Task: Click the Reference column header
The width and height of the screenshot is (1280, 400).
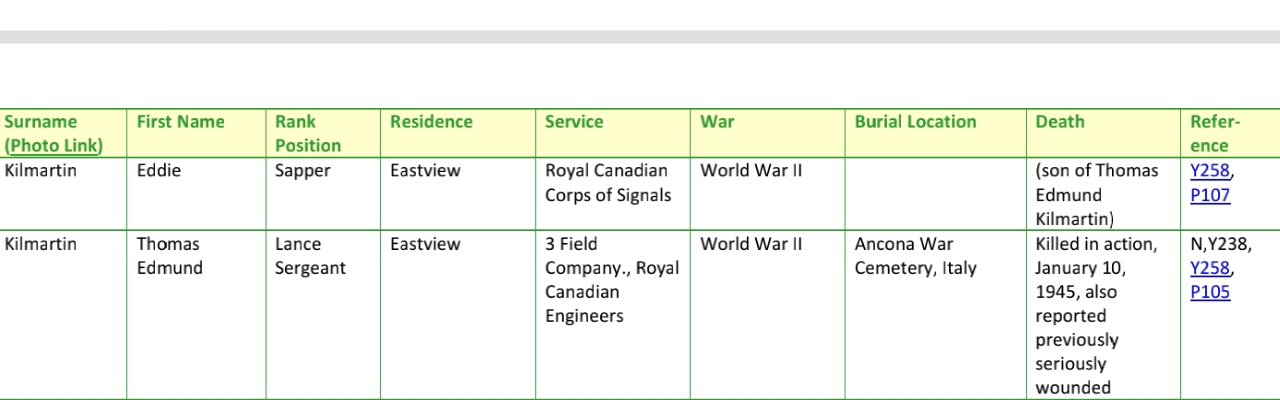Action: click(1214, 133)
